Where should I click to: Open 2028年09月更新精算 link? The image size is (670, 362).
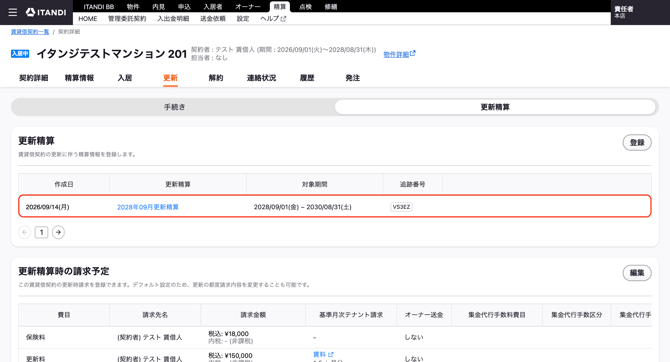coord(148,207)
